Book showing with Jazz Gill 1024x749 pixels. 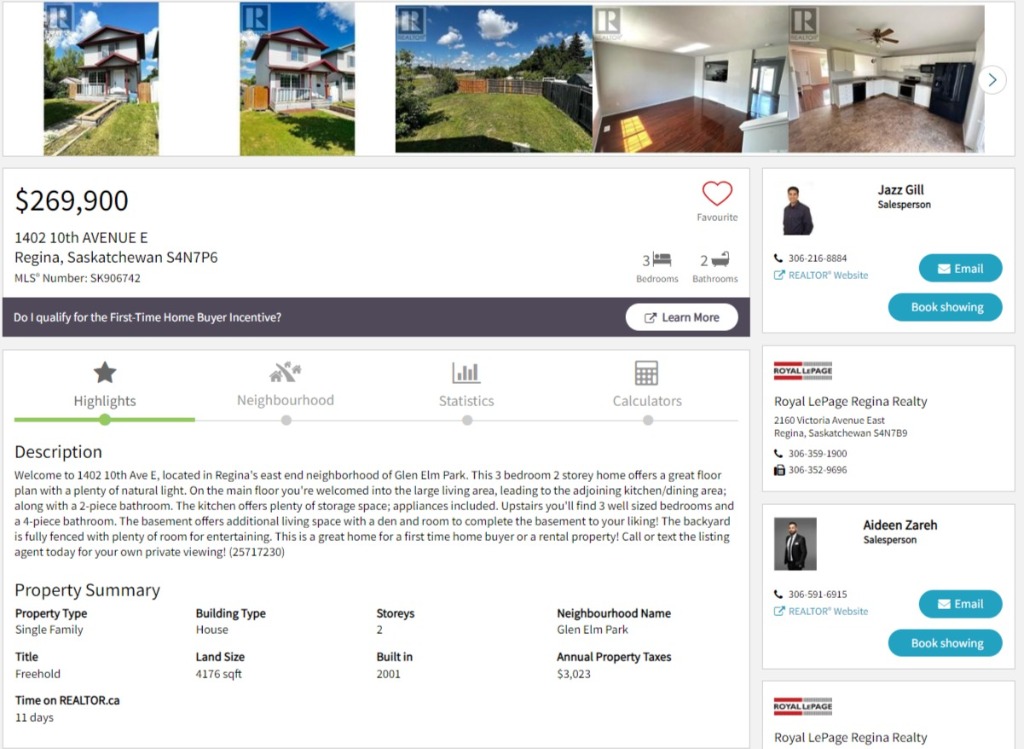click(x=945, y=307)
